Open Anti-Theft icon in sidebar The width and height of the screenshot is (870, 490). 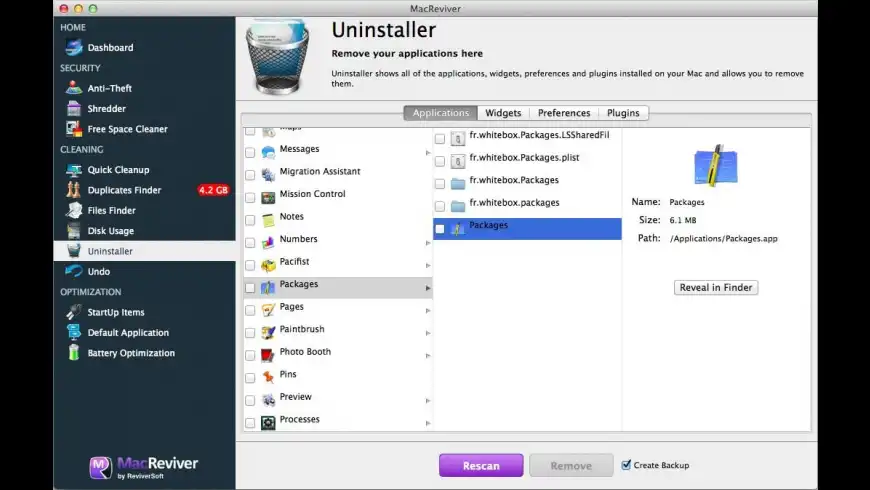pyautogui.click(x=73, y=88)
